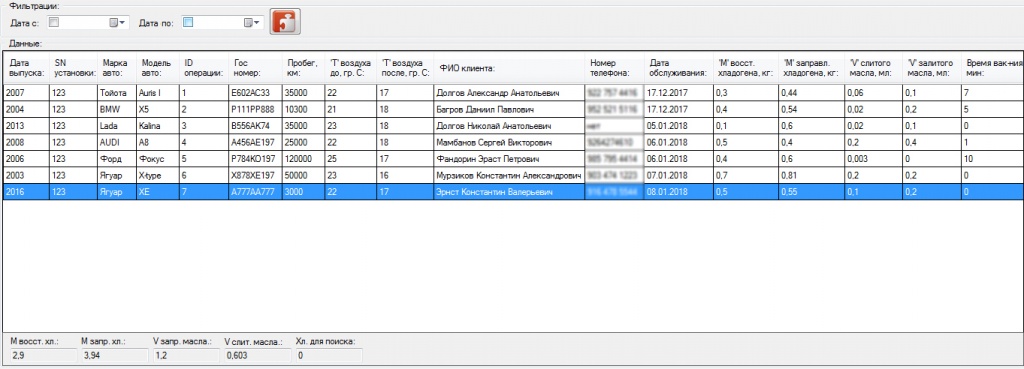
Task: Click 'Хл. для поиска' field
Action: [x=328, y=356]
